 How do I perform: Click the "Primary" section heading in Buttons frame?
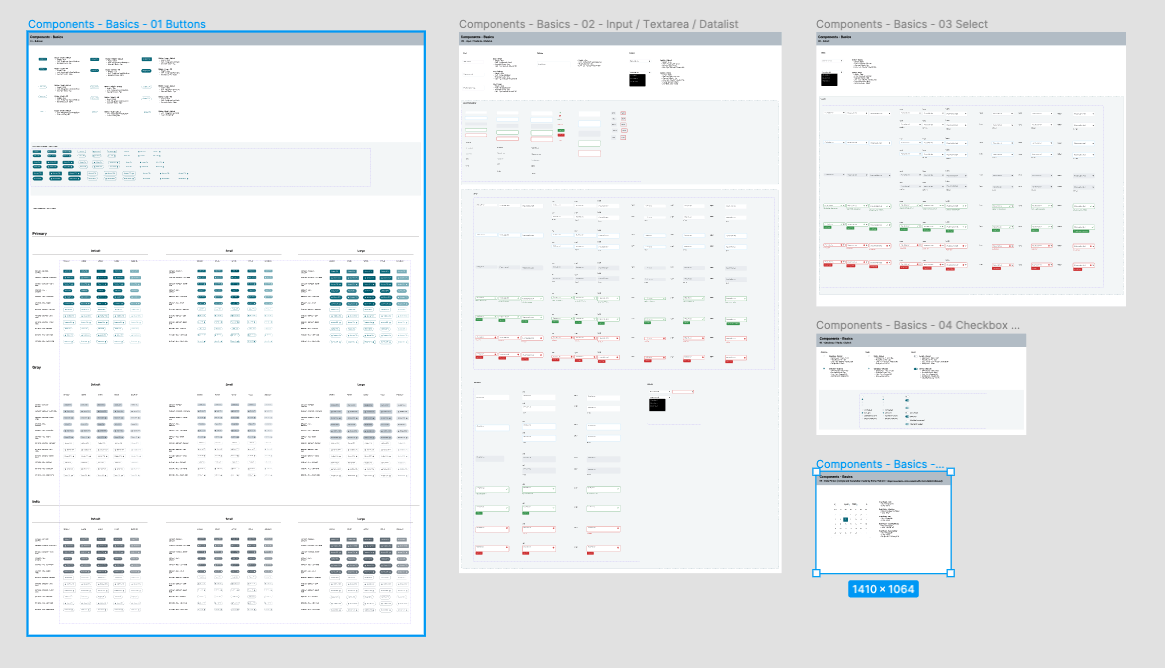[40, 234]
